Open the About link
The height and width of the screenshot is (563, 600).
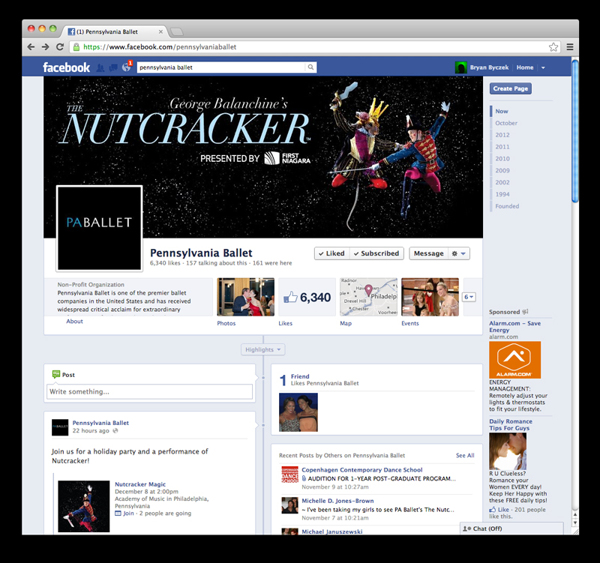click(x=75, y=321)
